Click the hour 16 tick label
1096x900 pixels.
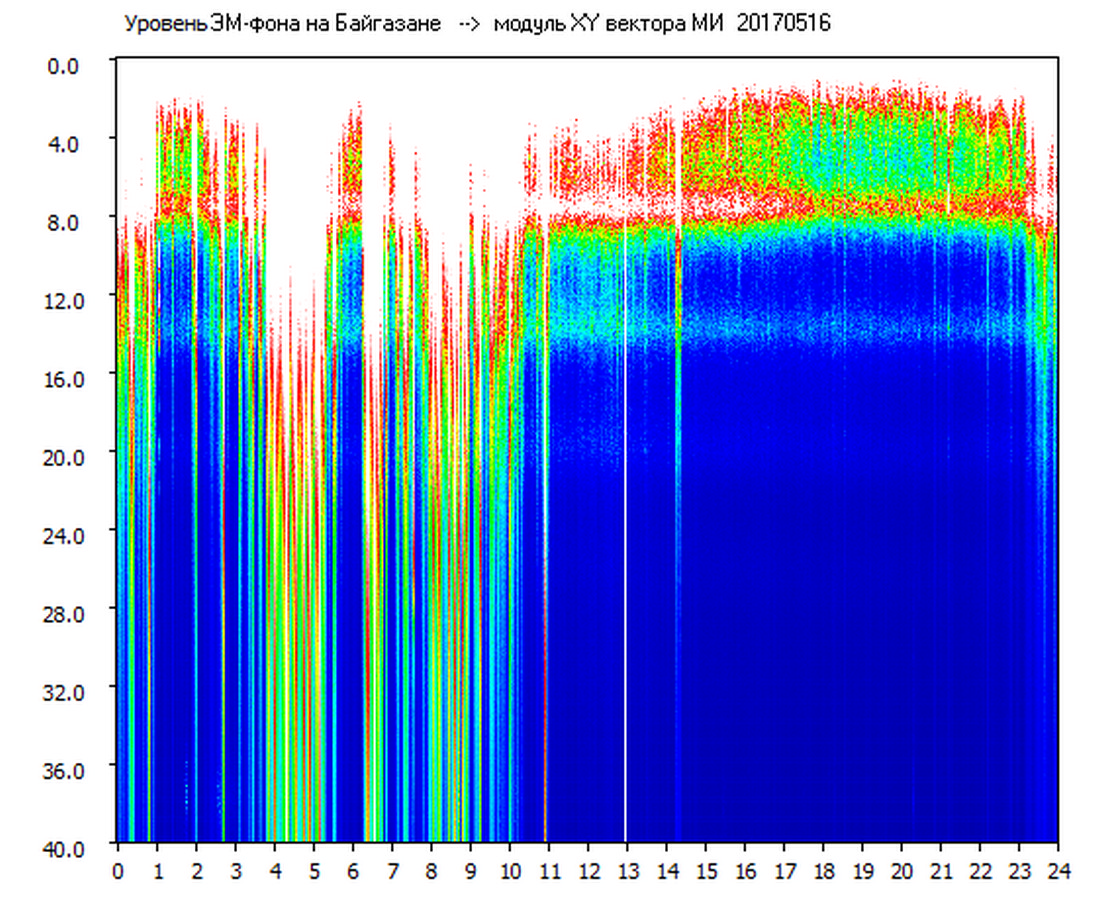coord(745,870)
